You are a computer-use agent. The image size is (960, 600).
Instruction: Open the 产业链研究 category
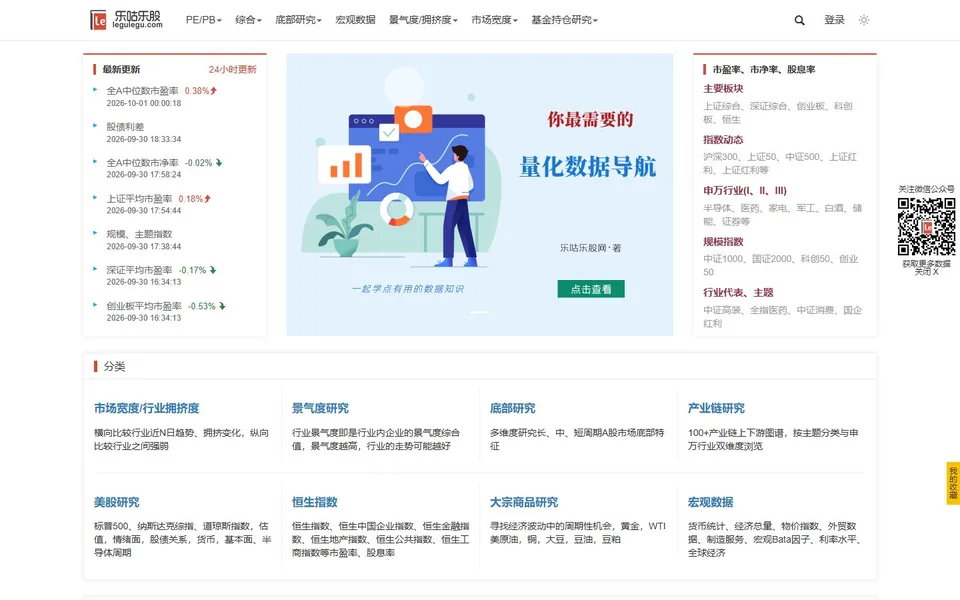coord(716,408)
